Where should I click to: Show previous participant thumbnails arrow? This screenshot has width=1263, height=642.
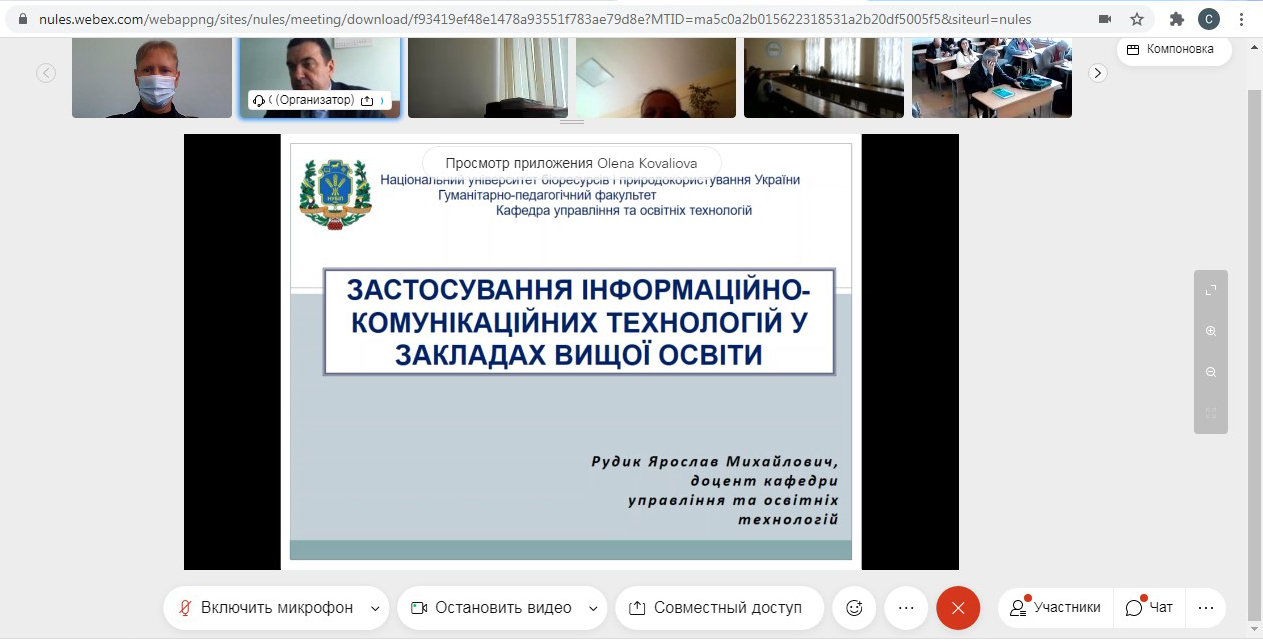pyautogui.click(x=46, y=72)
